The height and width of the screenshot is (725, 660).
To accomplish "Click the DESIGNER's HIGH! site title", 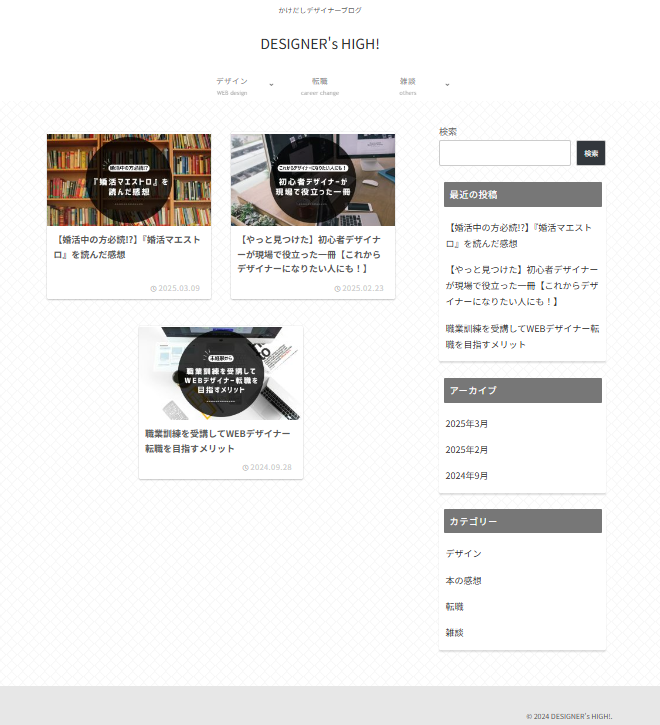I will 320,44.
